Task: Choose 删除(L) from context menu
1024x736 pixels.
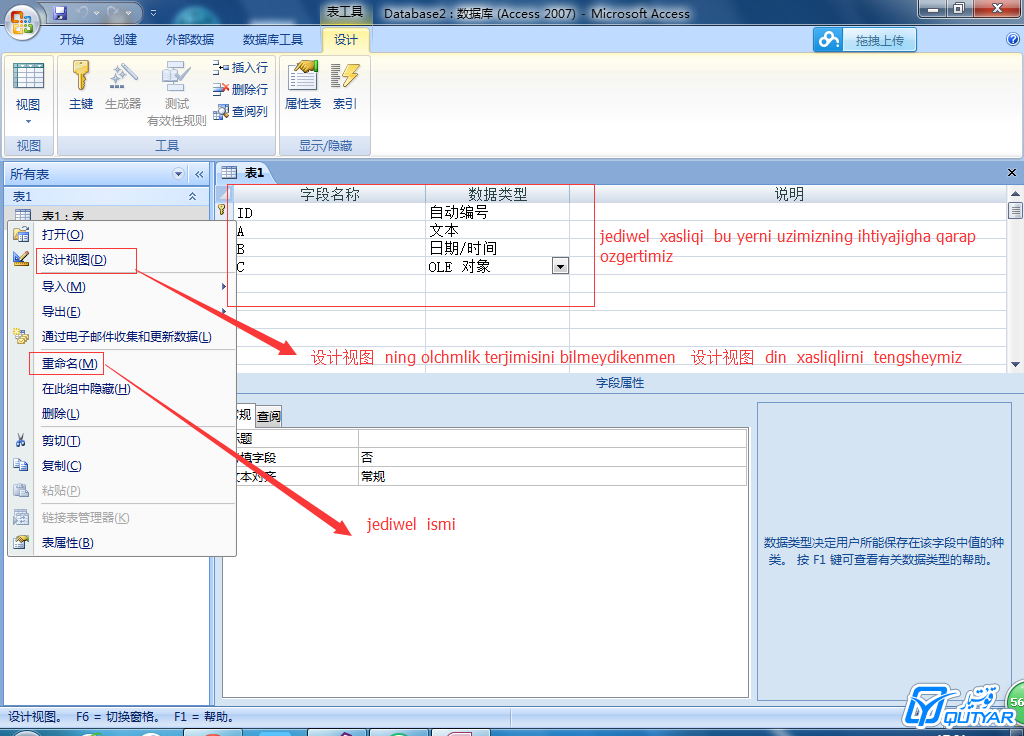Action: pyautogui.click(x=122, y=413)
